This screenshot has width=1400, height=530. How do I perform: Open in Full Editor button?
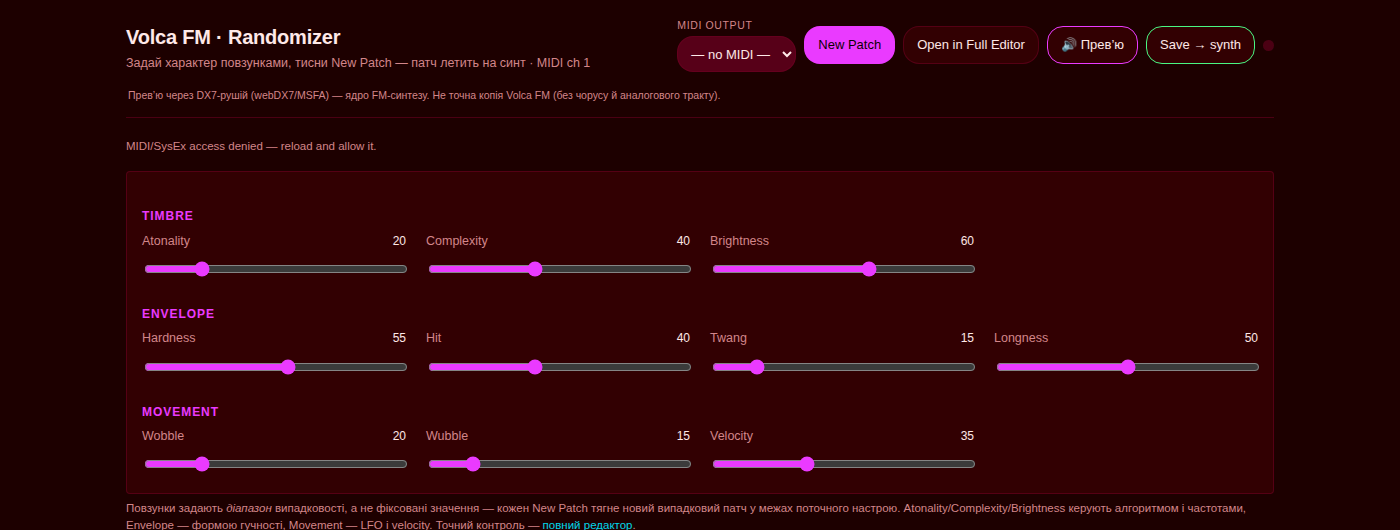[971, 45]
